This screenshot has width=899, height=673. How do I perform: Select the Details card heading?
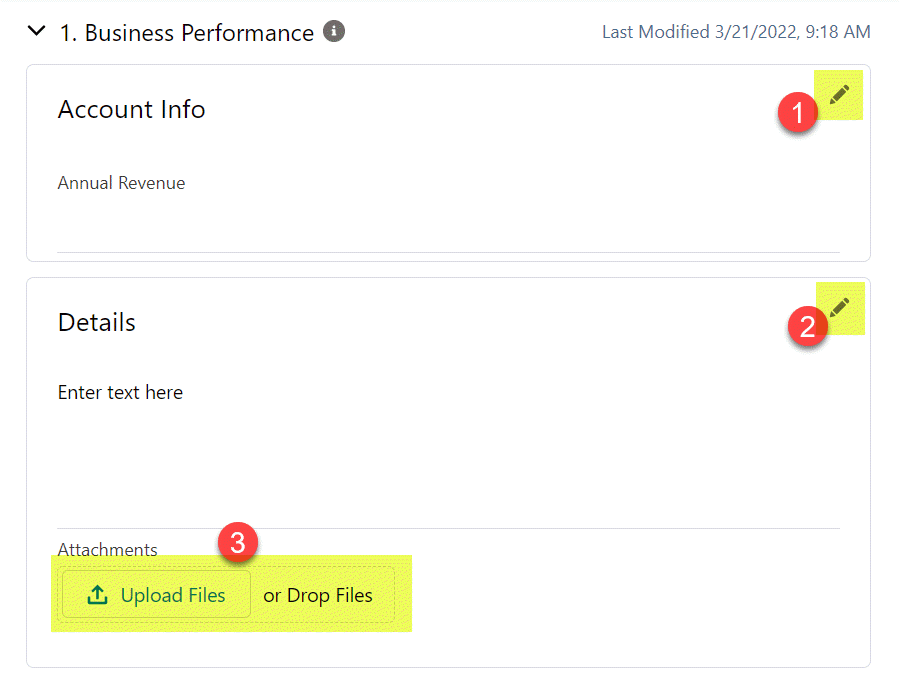point(97,322)
